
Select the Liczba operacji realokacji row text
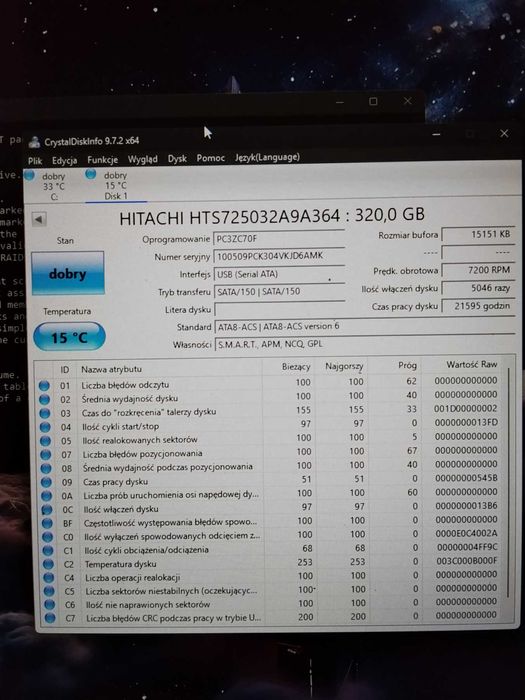(x=133, y=578)
